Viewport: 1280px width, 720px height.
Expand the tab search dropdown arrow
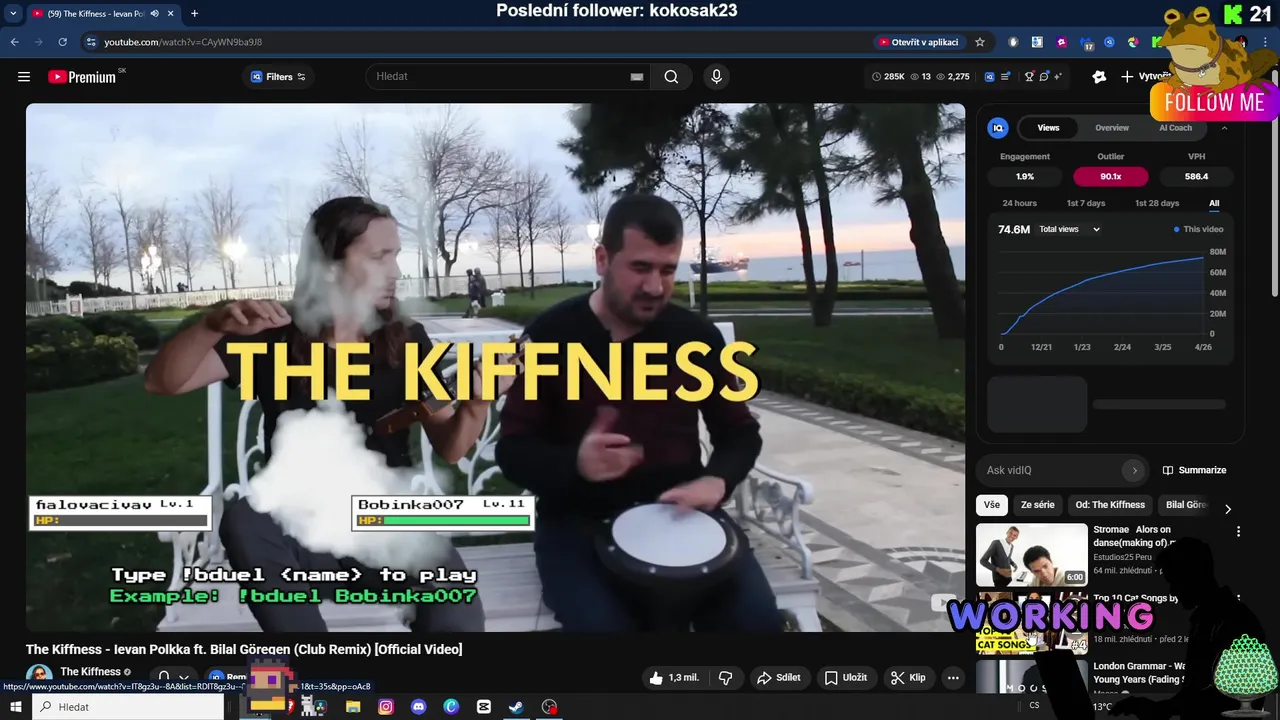tap(13, 13)
